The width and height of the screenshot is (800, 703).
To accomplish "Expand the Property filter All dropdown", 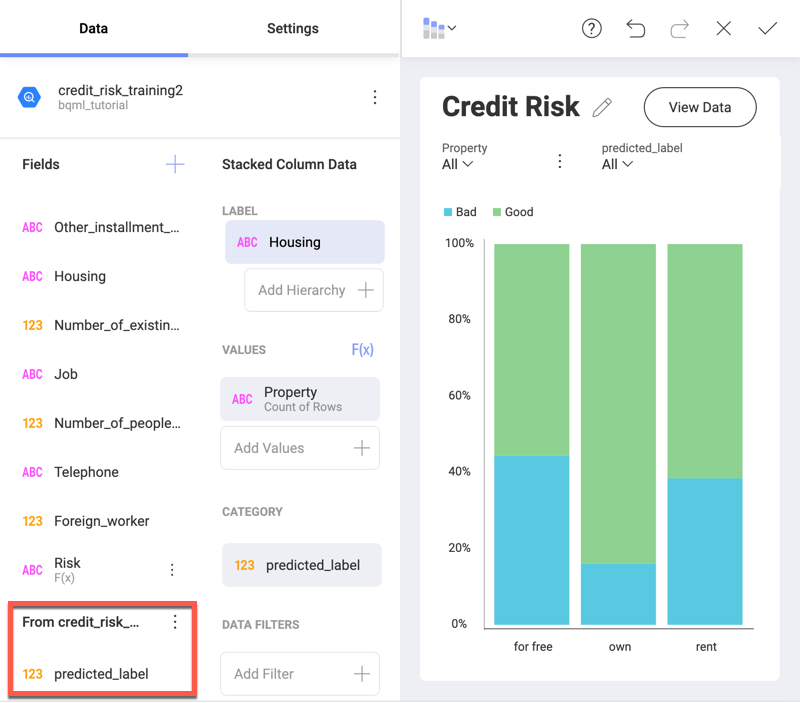I will click(x=458, y=164).
